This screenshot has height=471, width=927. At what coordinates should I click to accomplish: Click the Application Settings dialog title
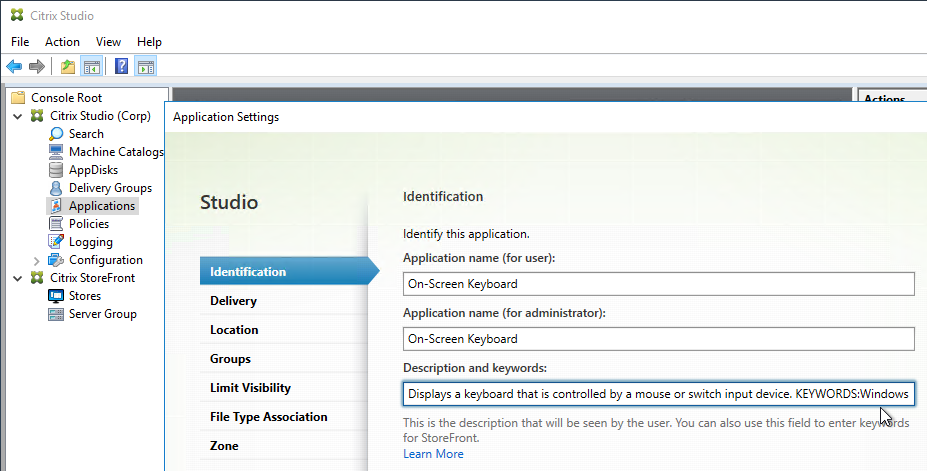coord(226,117)
